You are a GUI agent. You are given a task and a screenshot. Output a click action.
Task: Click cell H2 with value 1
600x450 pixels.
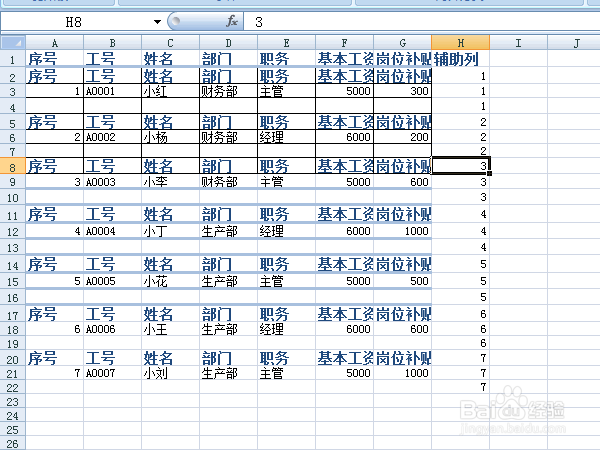(461, 76)
